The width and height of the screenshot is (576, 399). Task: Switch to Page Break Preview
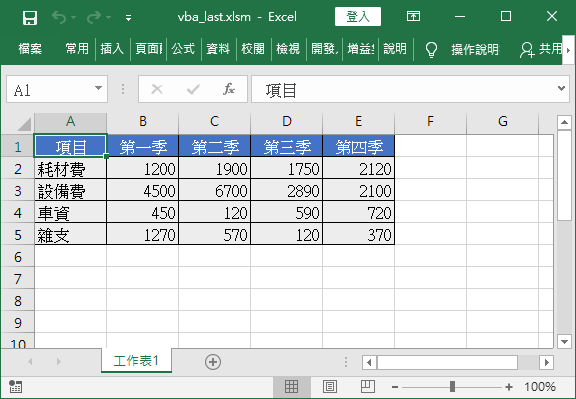(368, 387)
